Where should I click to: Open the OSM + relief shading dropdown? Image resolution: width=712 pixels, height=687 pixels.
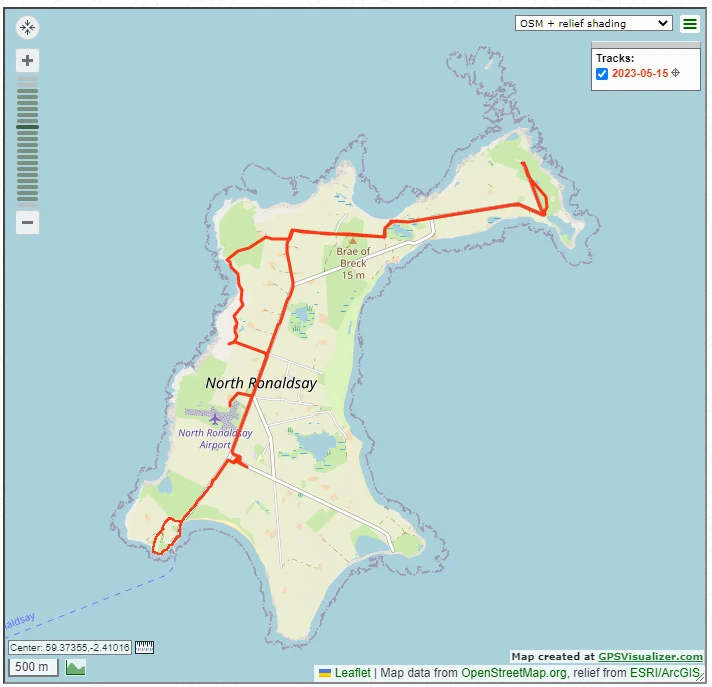593,23
